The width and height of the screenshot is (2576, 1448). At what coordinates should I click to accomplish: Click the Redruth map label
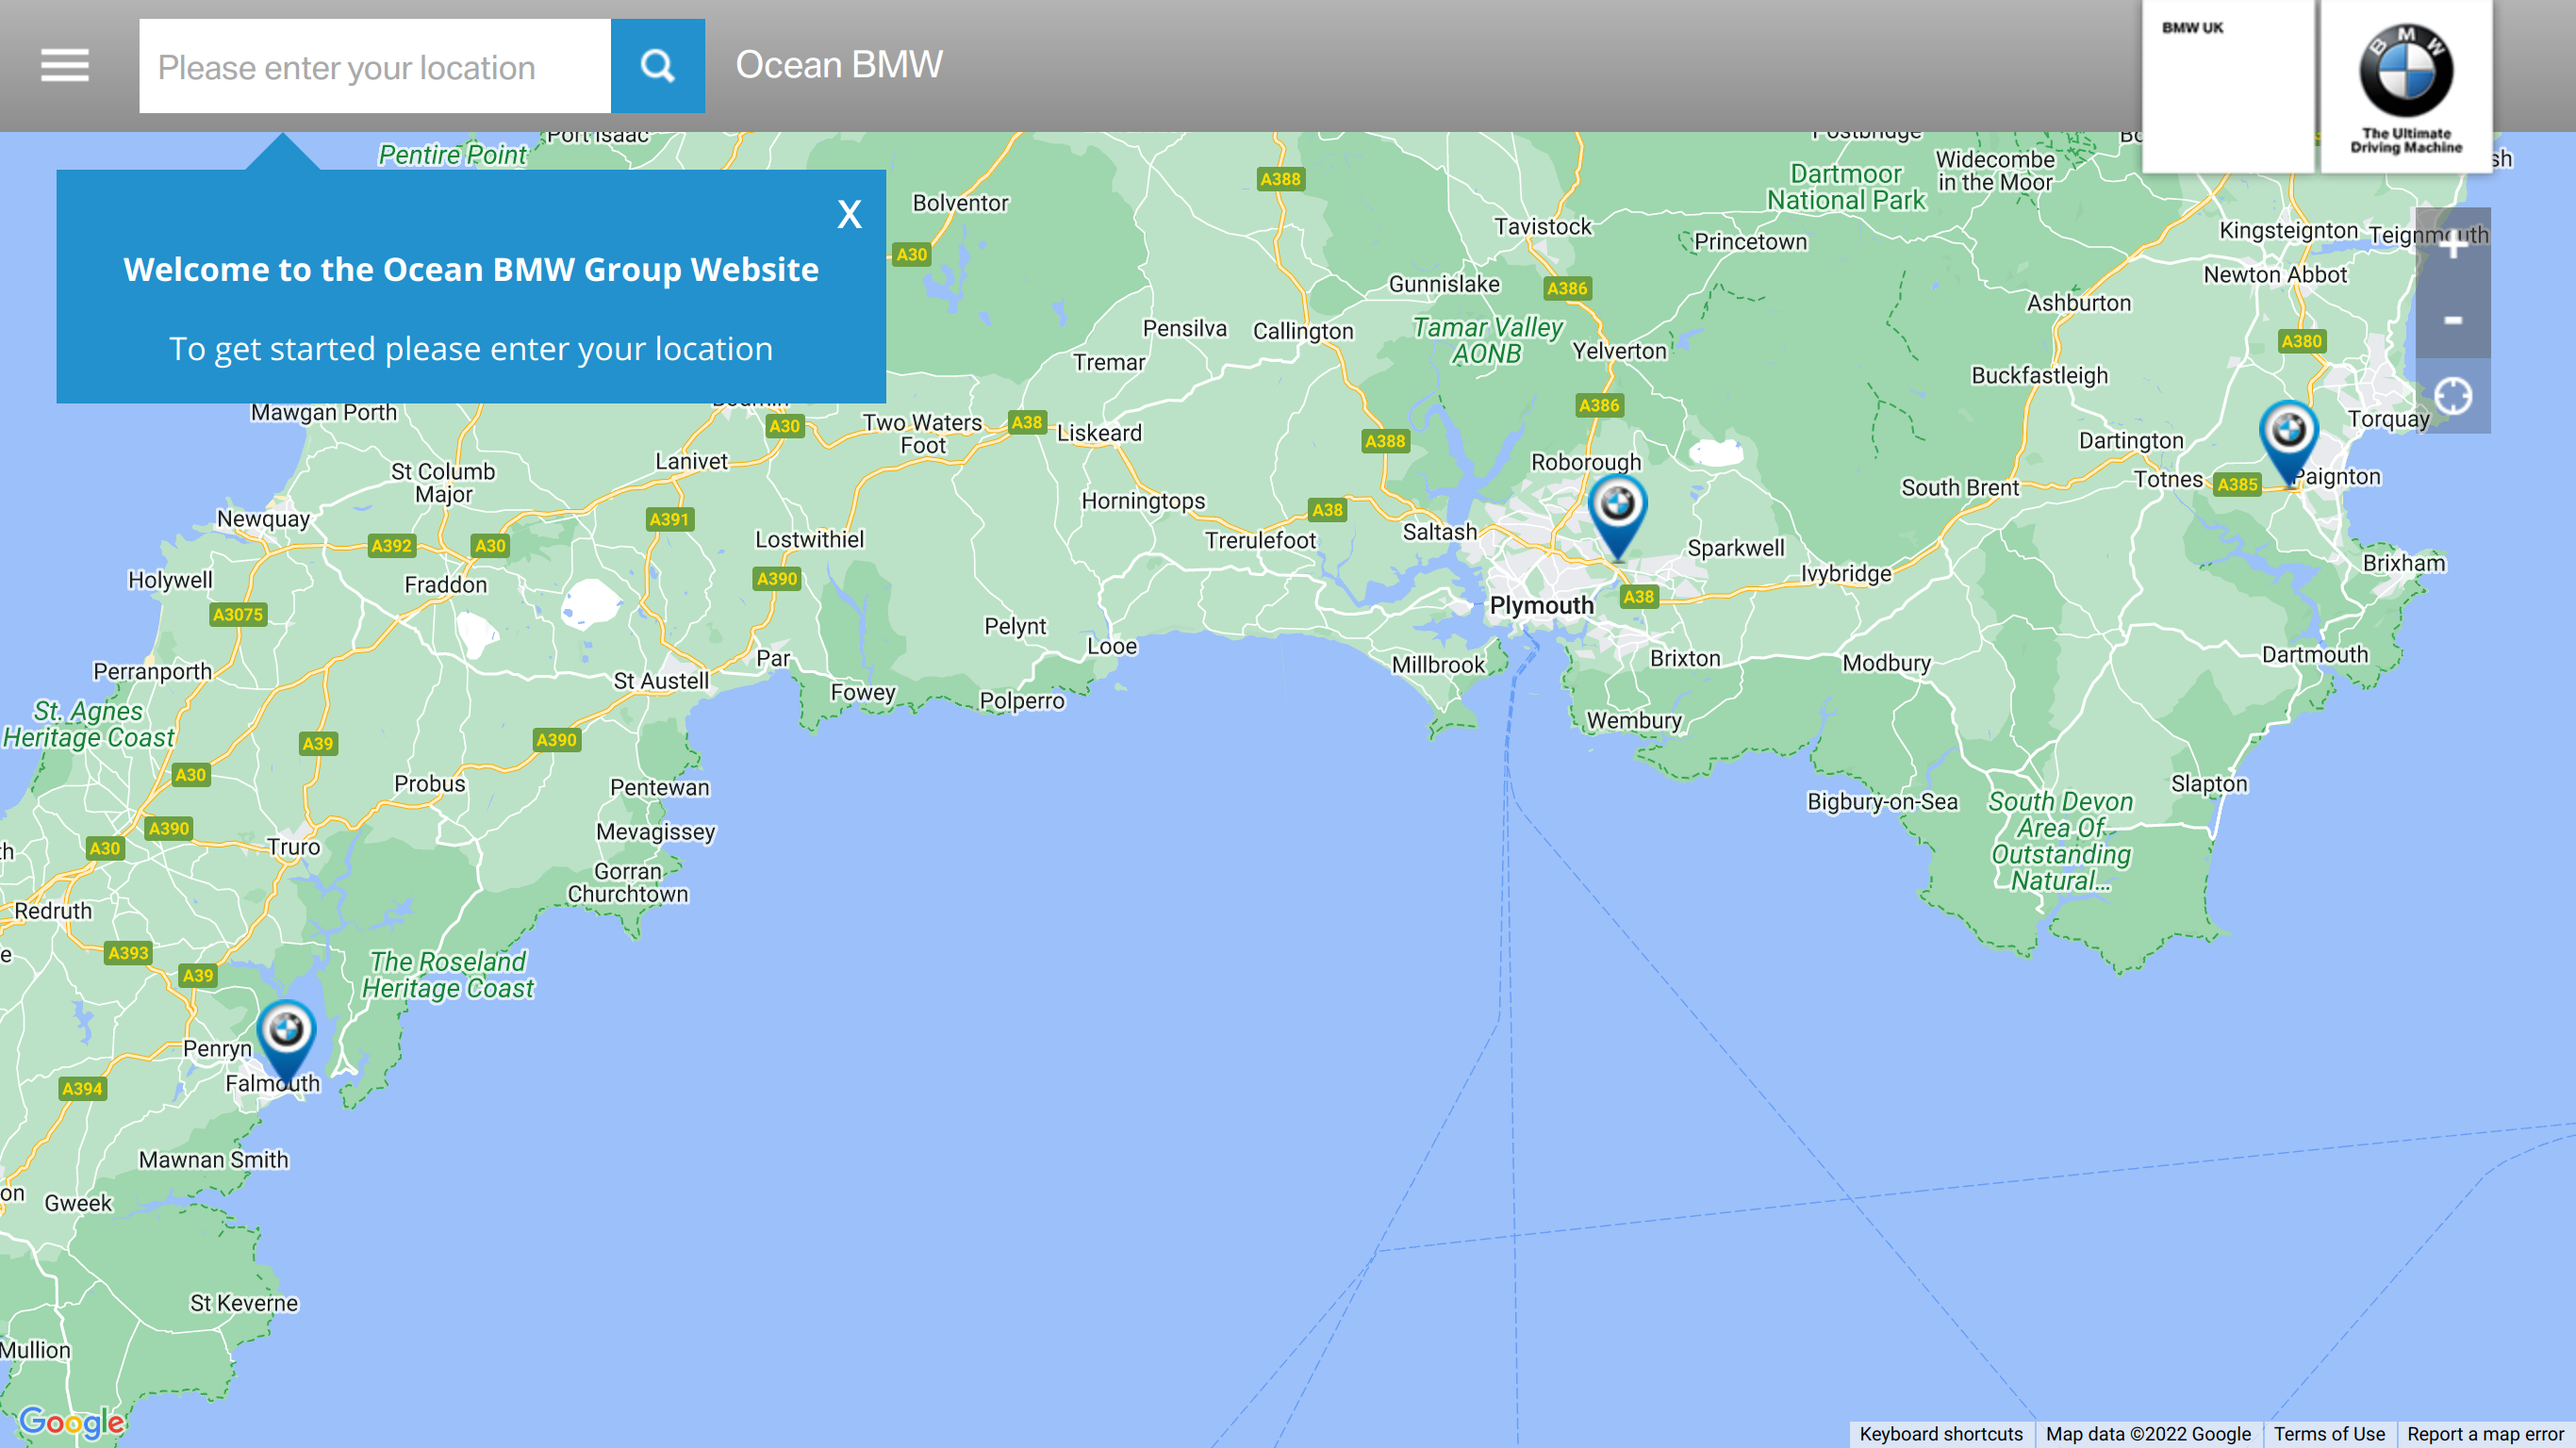point(53,911)
